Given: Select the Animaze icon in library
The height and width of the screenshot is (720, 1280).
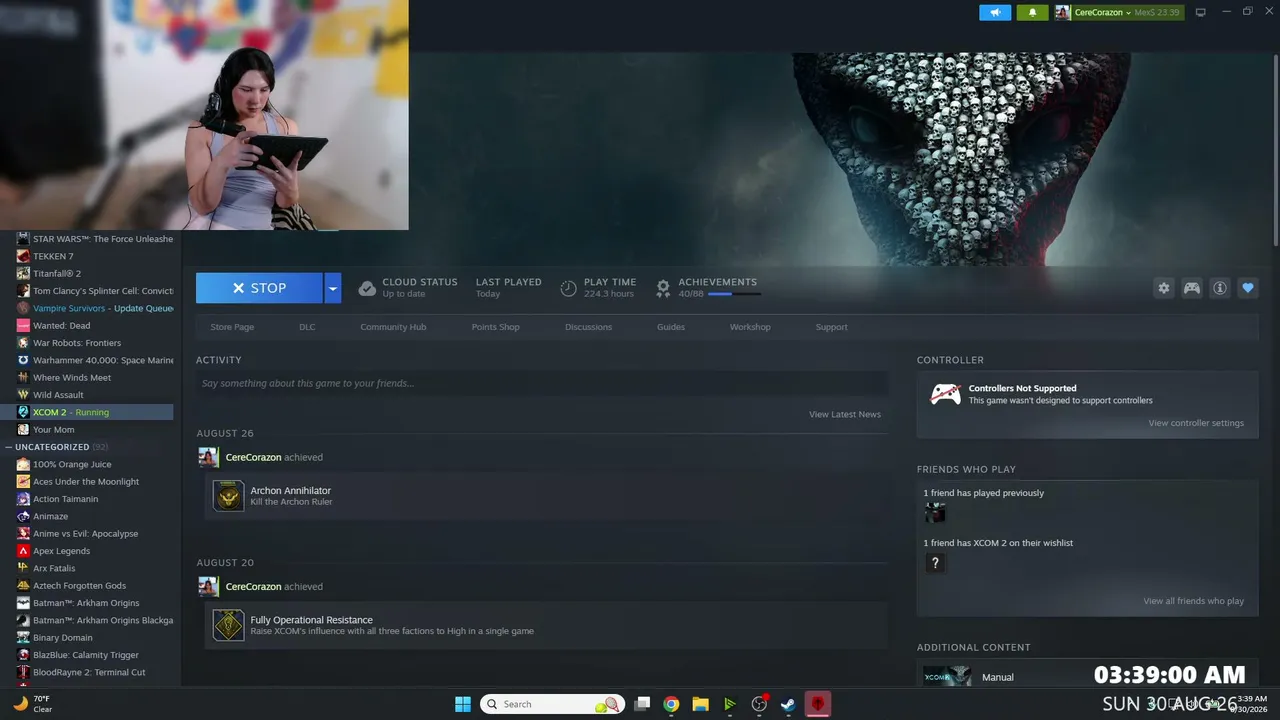Looking at the screenshot, I should [x=23, y=516].
